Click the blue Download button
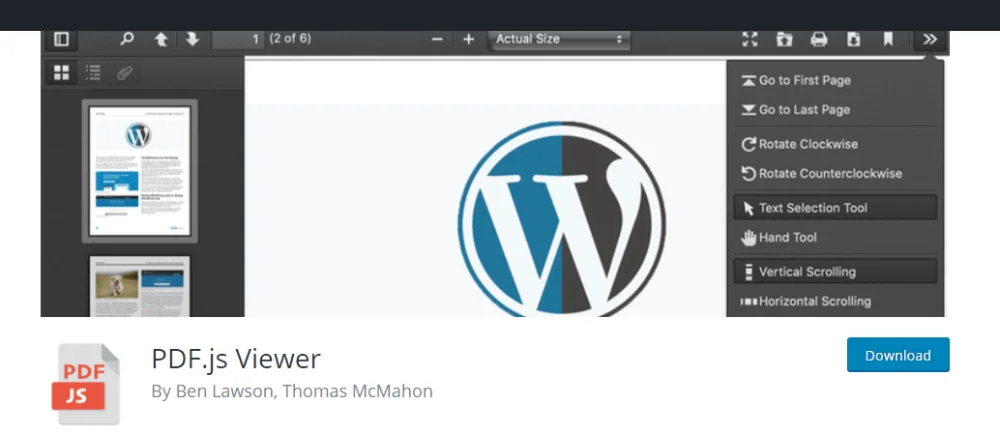 897,355
